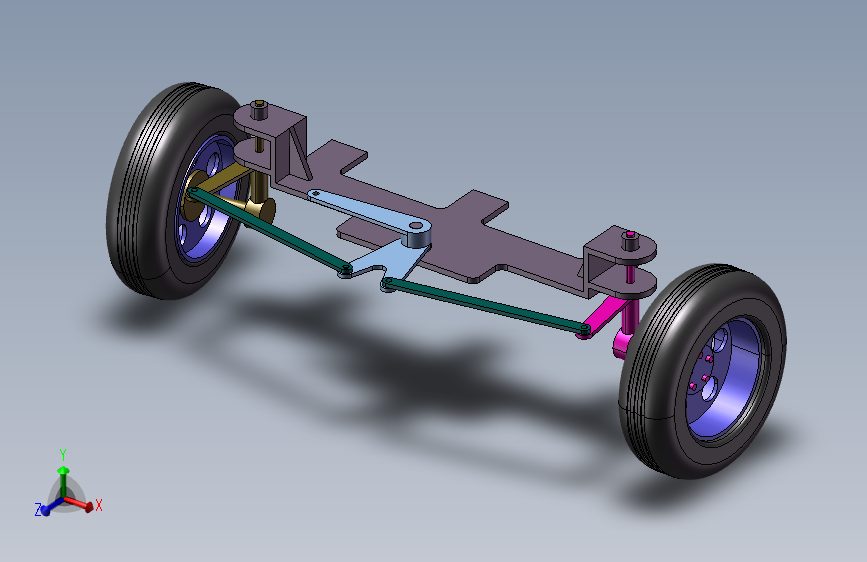
Task: Click the pin joining right tie rod to blue arm
Action: tap(387, 283)
